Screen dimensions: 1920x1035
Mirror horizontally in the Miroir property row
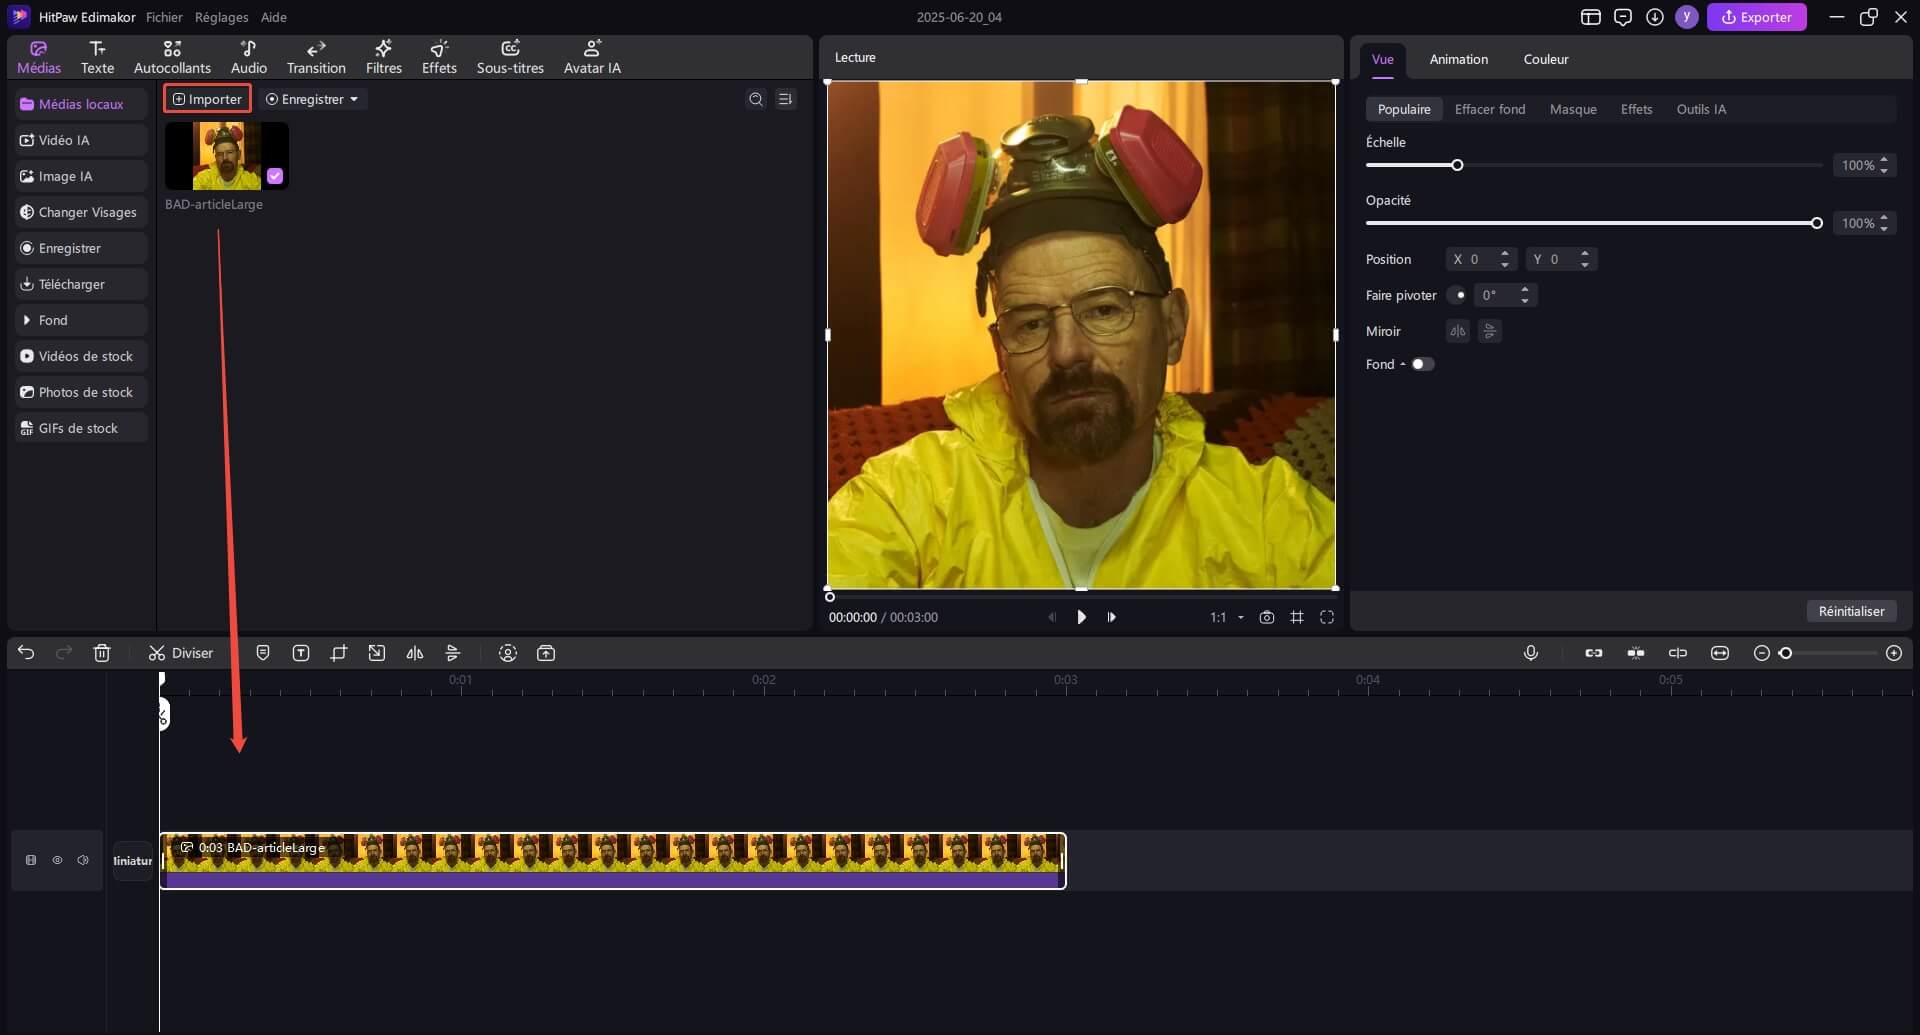(x=1458, y=331)
